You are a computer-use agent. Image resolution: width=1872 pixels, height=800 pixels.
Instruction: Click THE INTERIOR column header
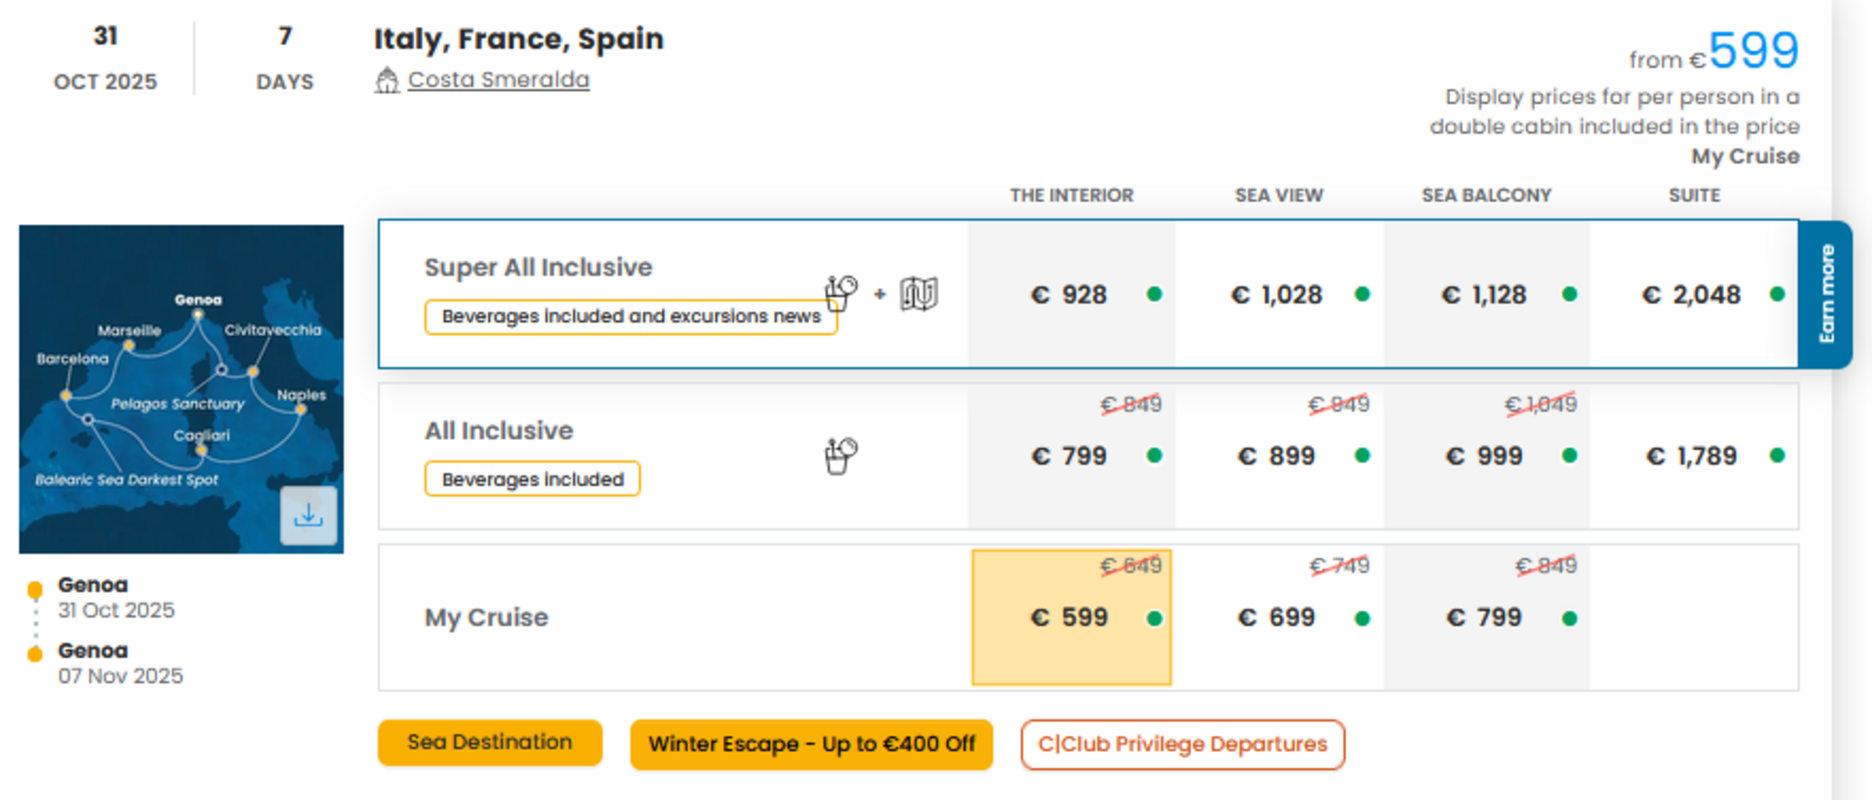coord(1072,195)
